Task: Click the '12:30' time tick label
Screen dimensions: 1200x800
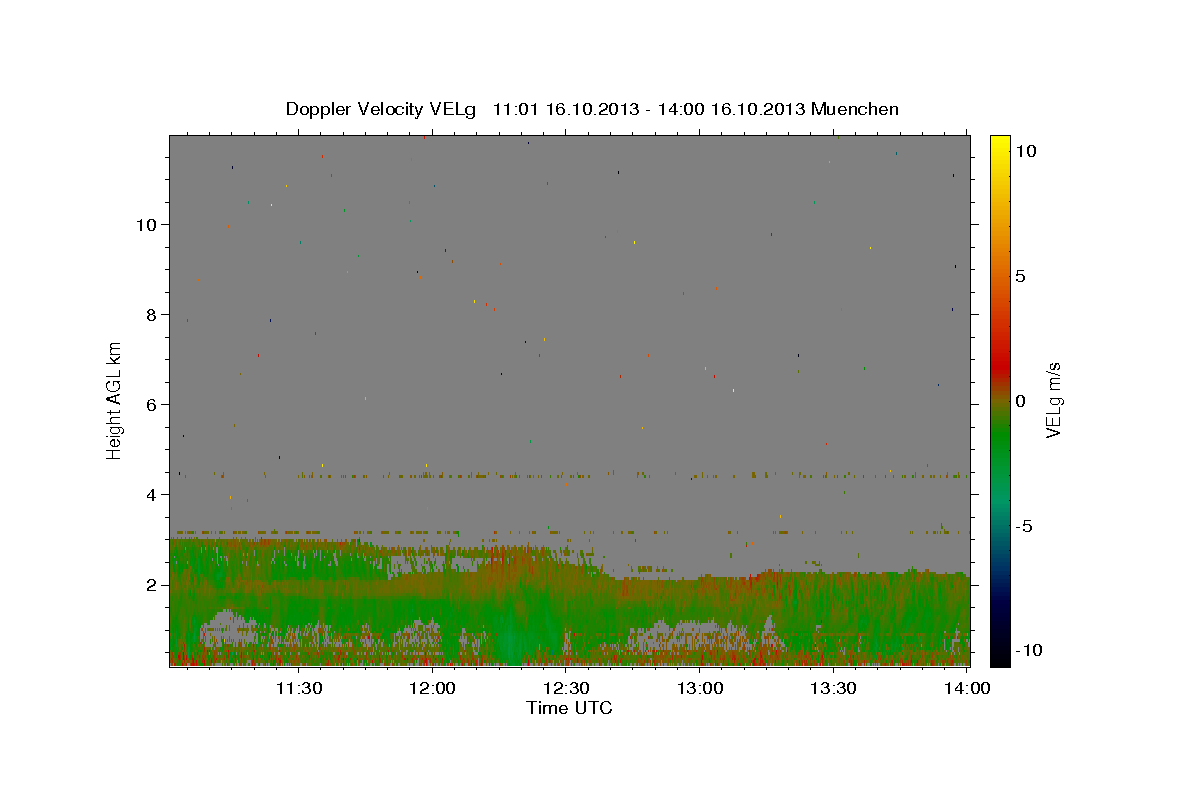Action: [x=566, y=688]
